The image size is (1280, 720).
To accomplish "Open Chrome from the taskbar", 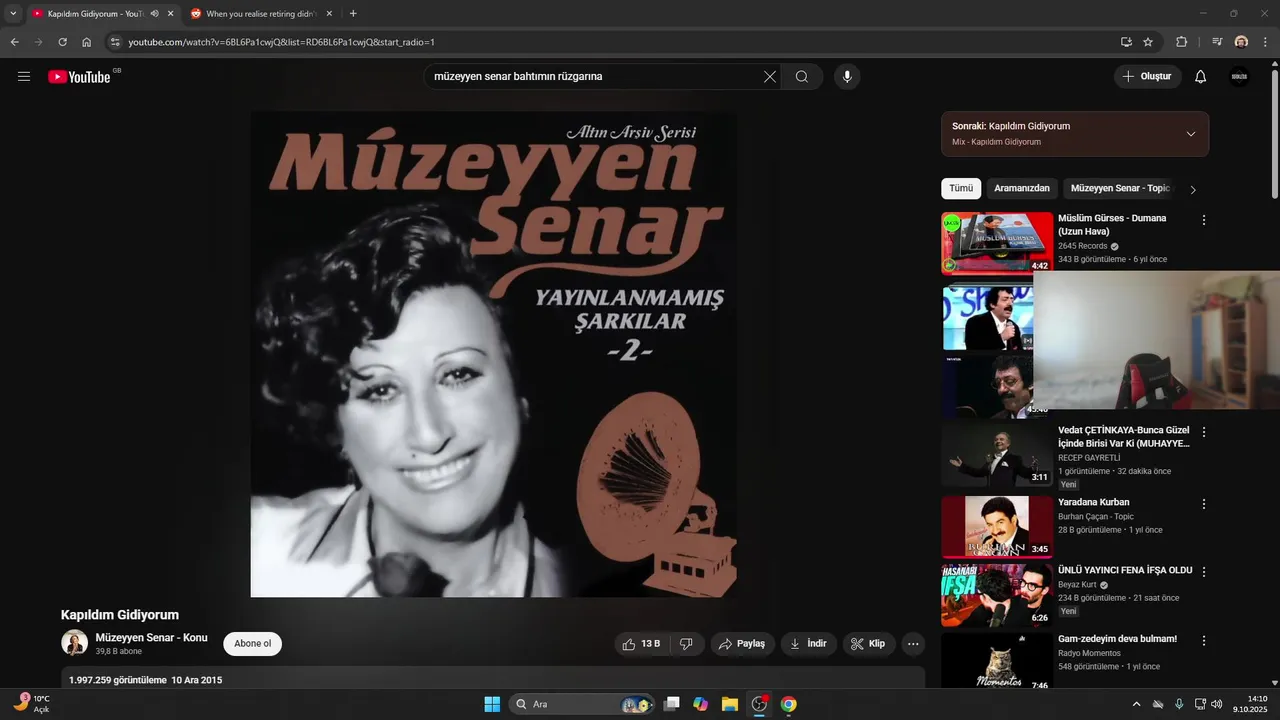I will click(x=789, y=704).
